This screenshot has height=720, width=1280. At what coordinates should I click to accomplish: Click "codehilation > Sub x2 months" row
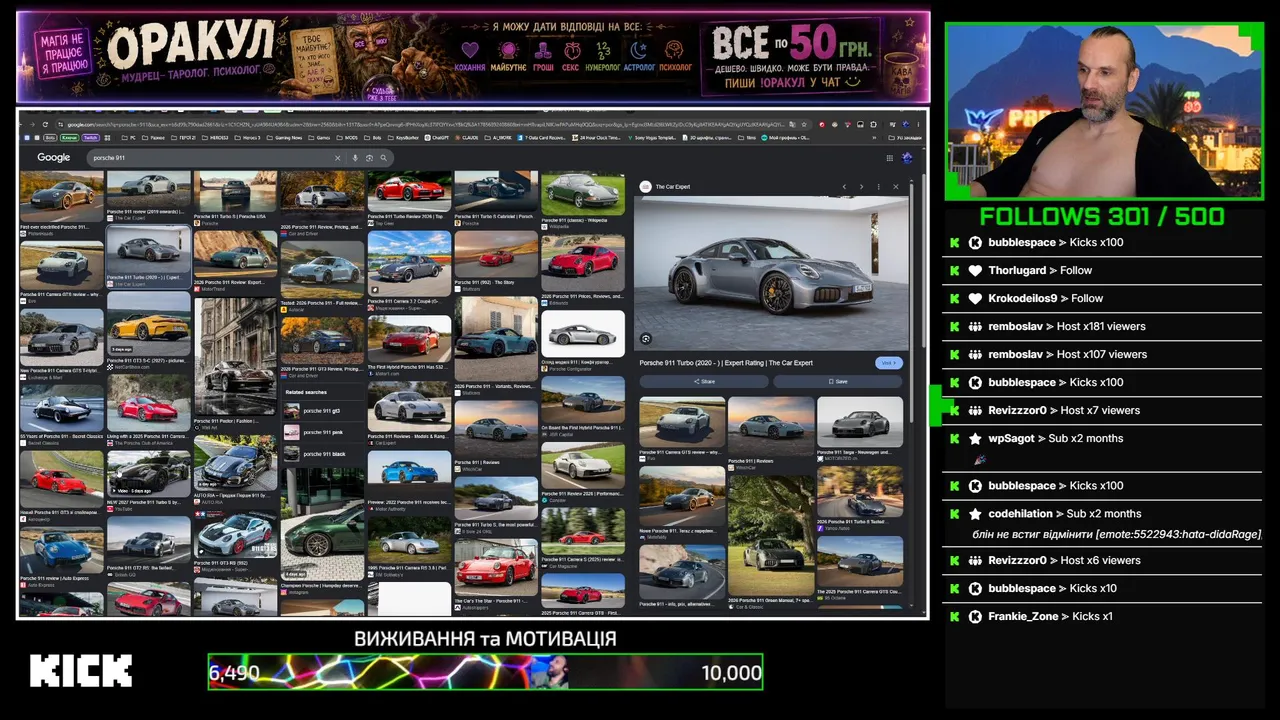coord(1102,523)
